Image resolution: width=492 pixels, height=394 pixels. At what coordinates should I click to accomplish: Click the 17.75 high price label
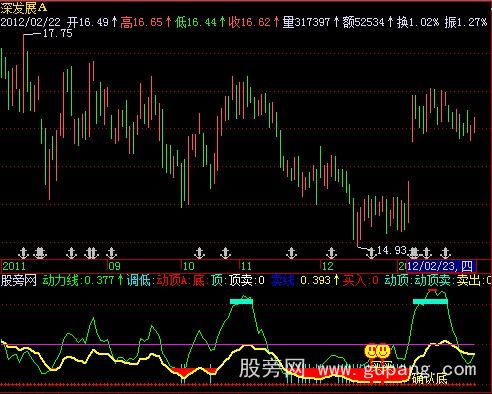(58, 33)
